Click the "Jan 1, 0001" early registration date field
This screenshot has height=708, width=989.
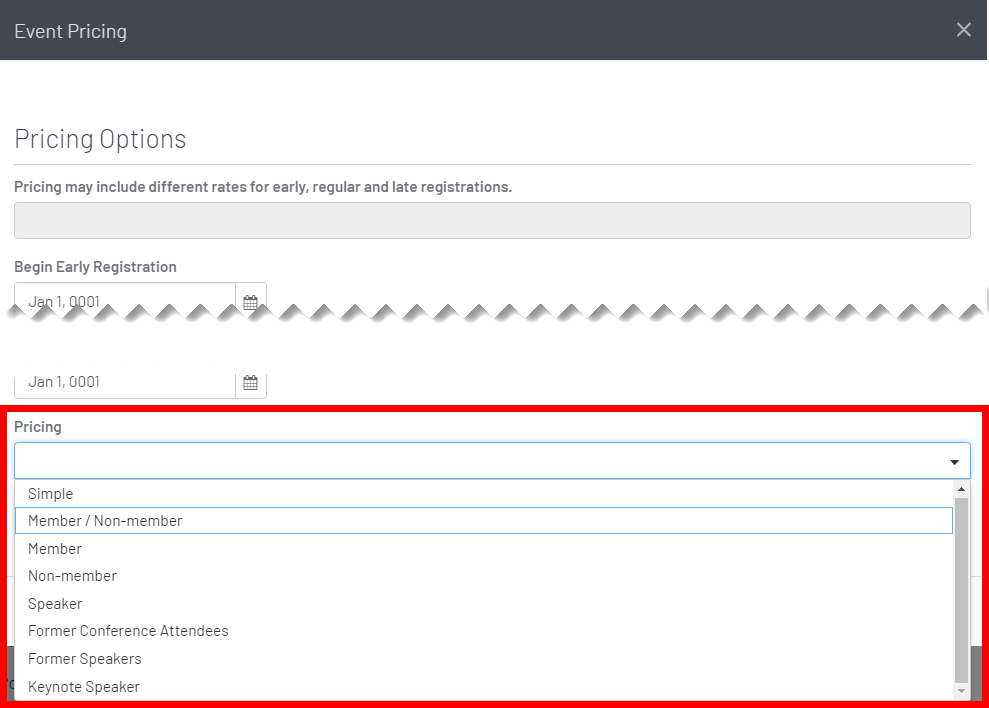tap(120, 300)
